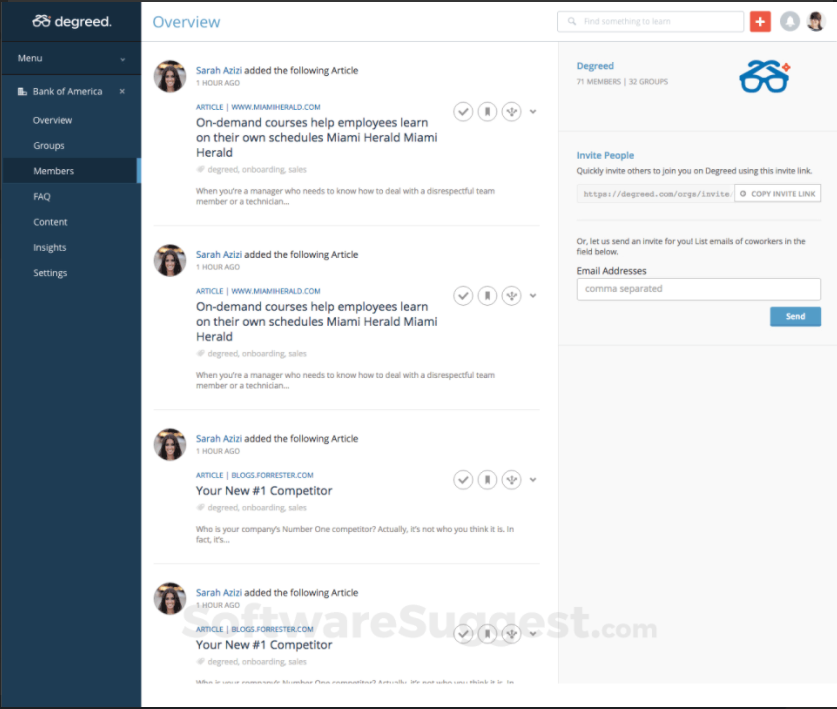This screenshot has width=837, height=709.
Task: Open Sarah Azizi's name on the third post
Action: point(218,438)
